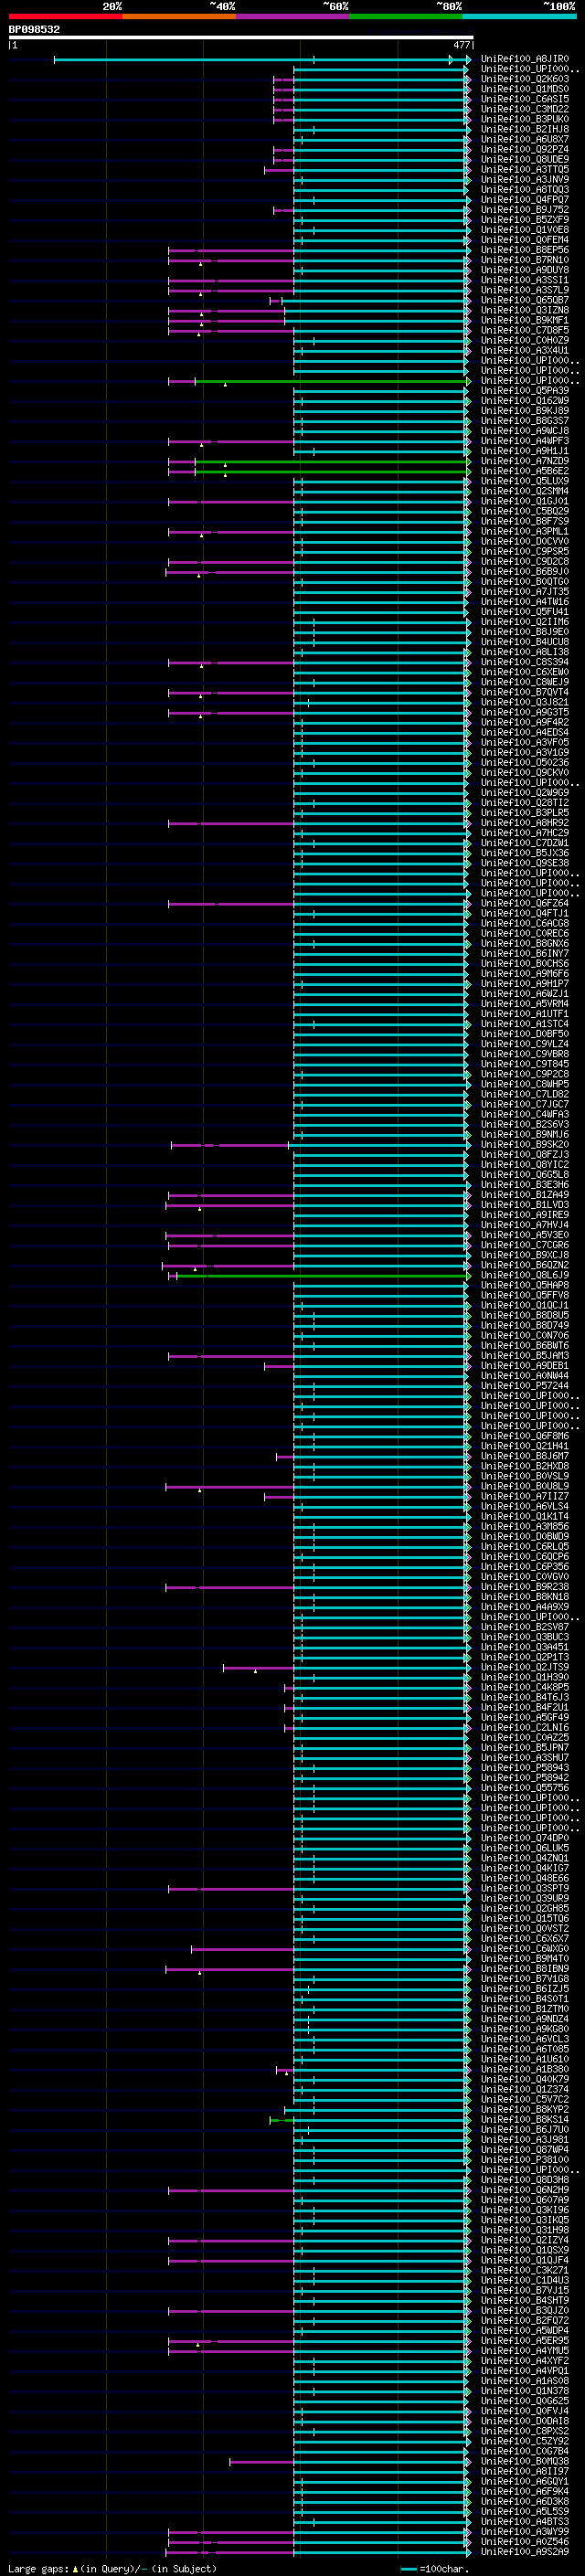Select hit label UniRef100_B2IHJ8
Screen dimensions: 585x2576
524,129
